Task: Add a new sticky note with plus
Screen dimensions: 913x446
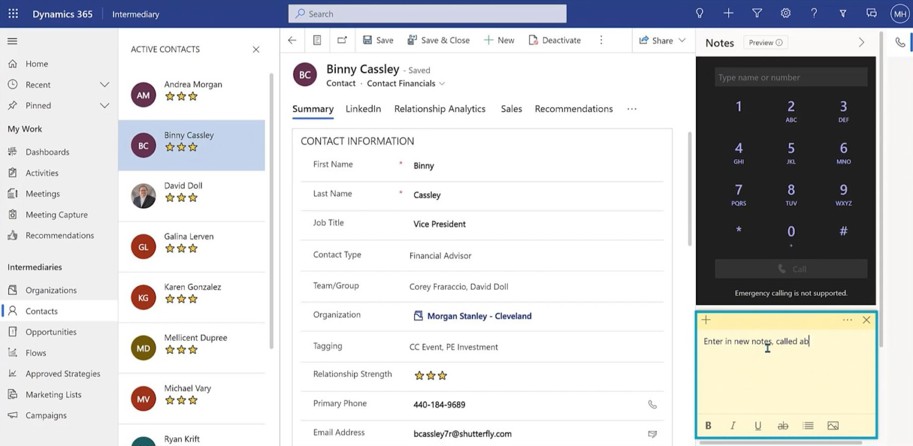Action: 706,320
